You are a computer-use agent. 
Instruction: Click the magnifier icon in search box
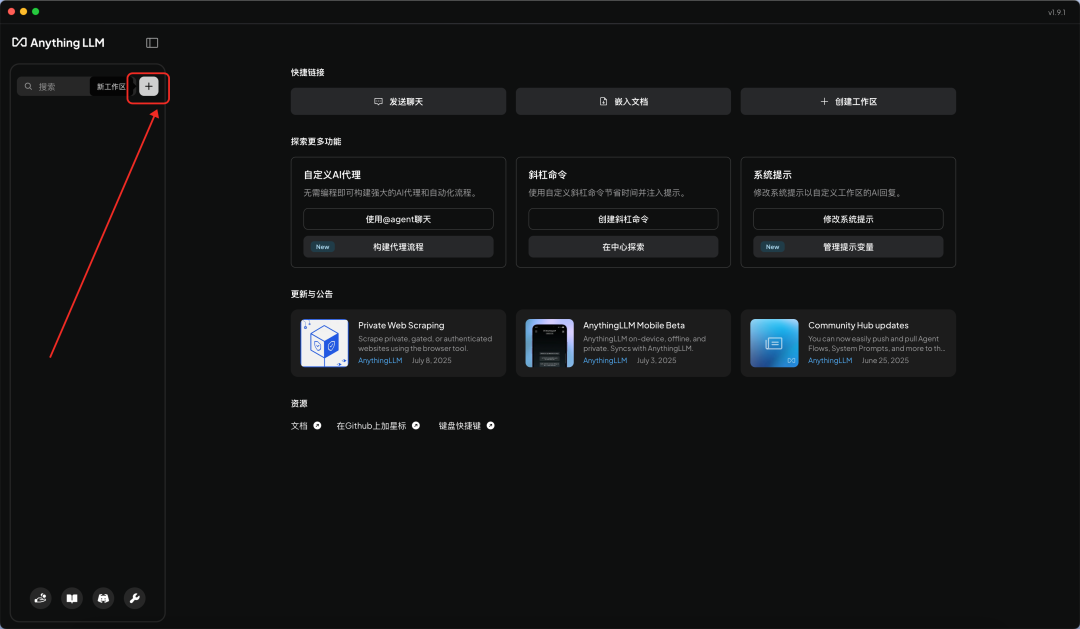28,86
